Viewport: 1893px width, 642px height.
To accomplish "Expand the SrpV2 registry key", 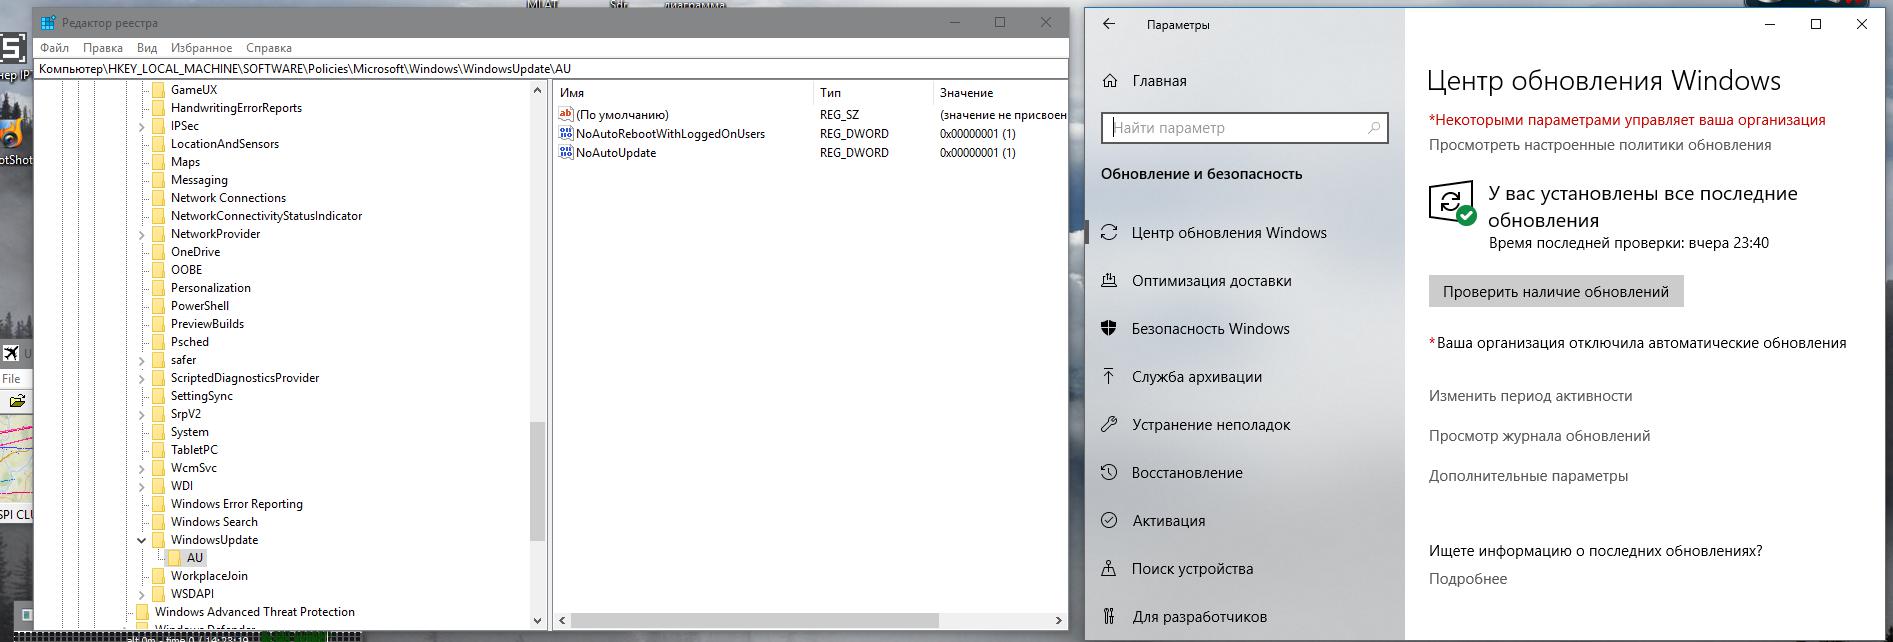I will tap(142, 414).
